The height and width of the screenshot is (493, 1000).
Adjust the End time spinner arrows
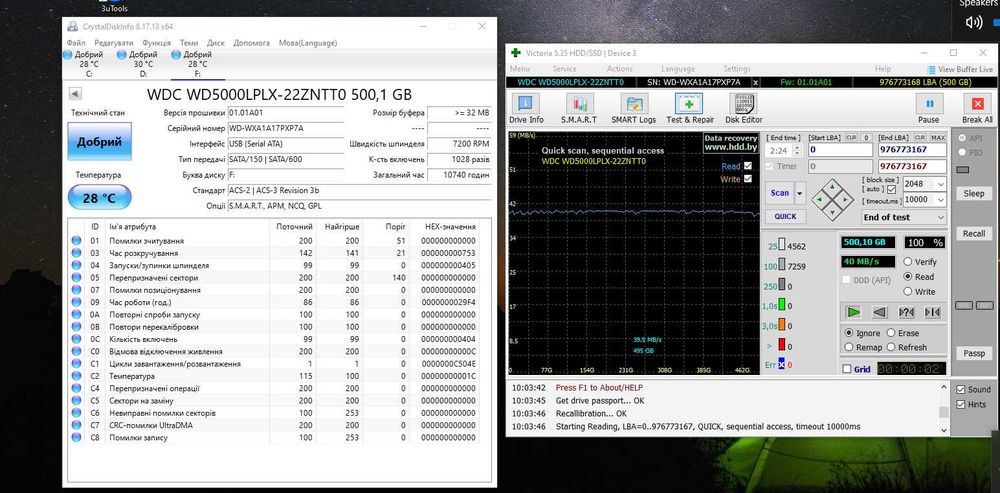point(795,151)
